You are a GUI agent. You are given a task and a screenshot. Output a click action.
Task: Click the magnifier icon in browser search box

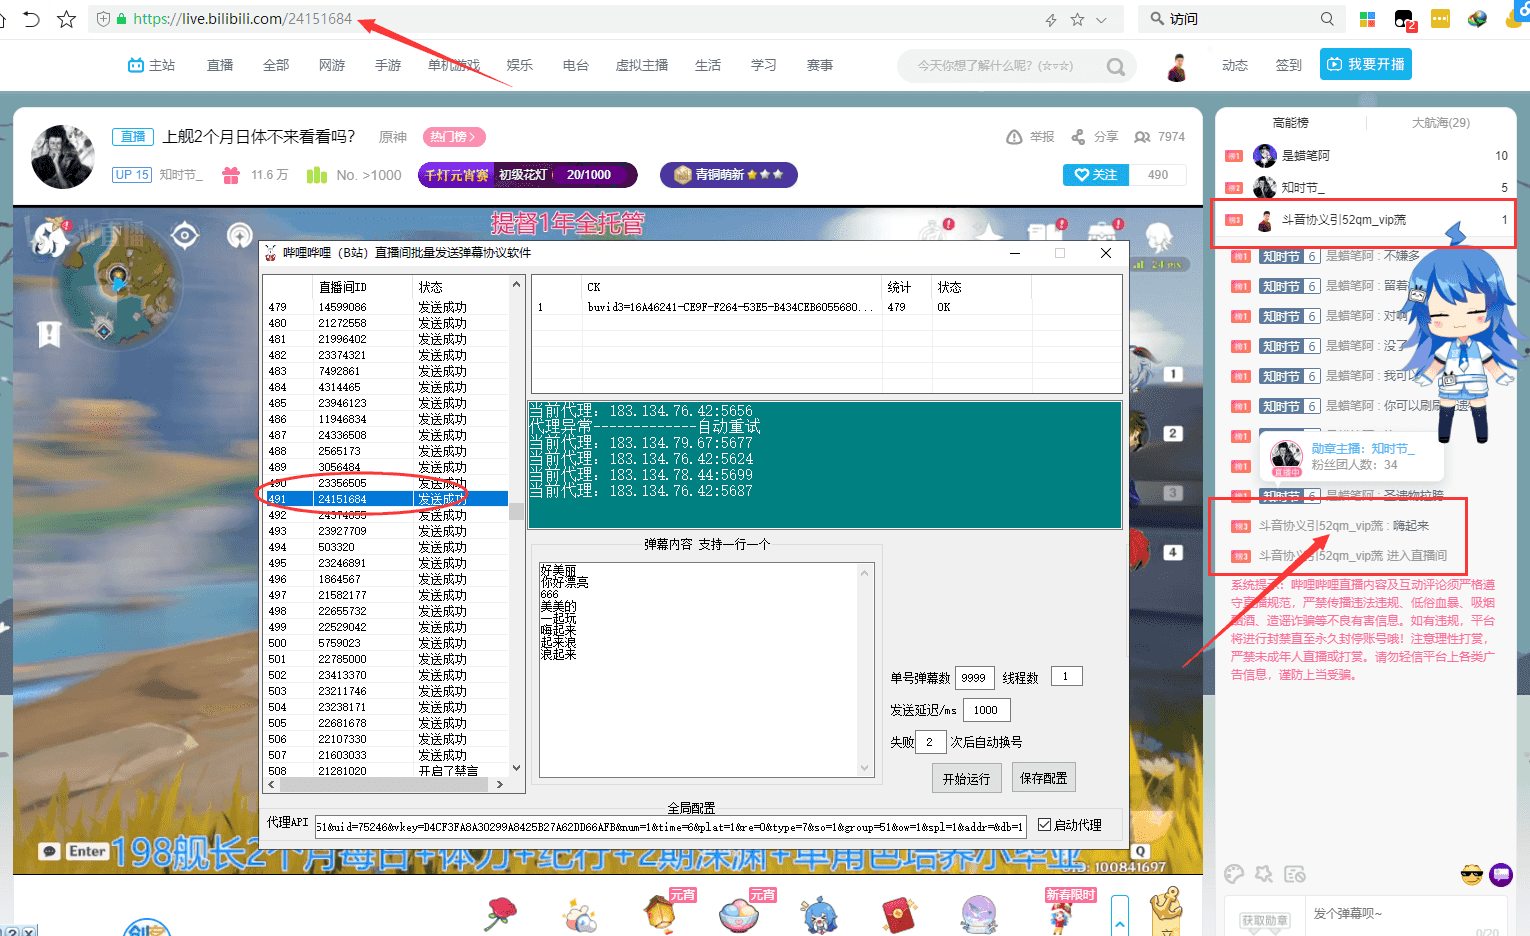point(1327,19)
